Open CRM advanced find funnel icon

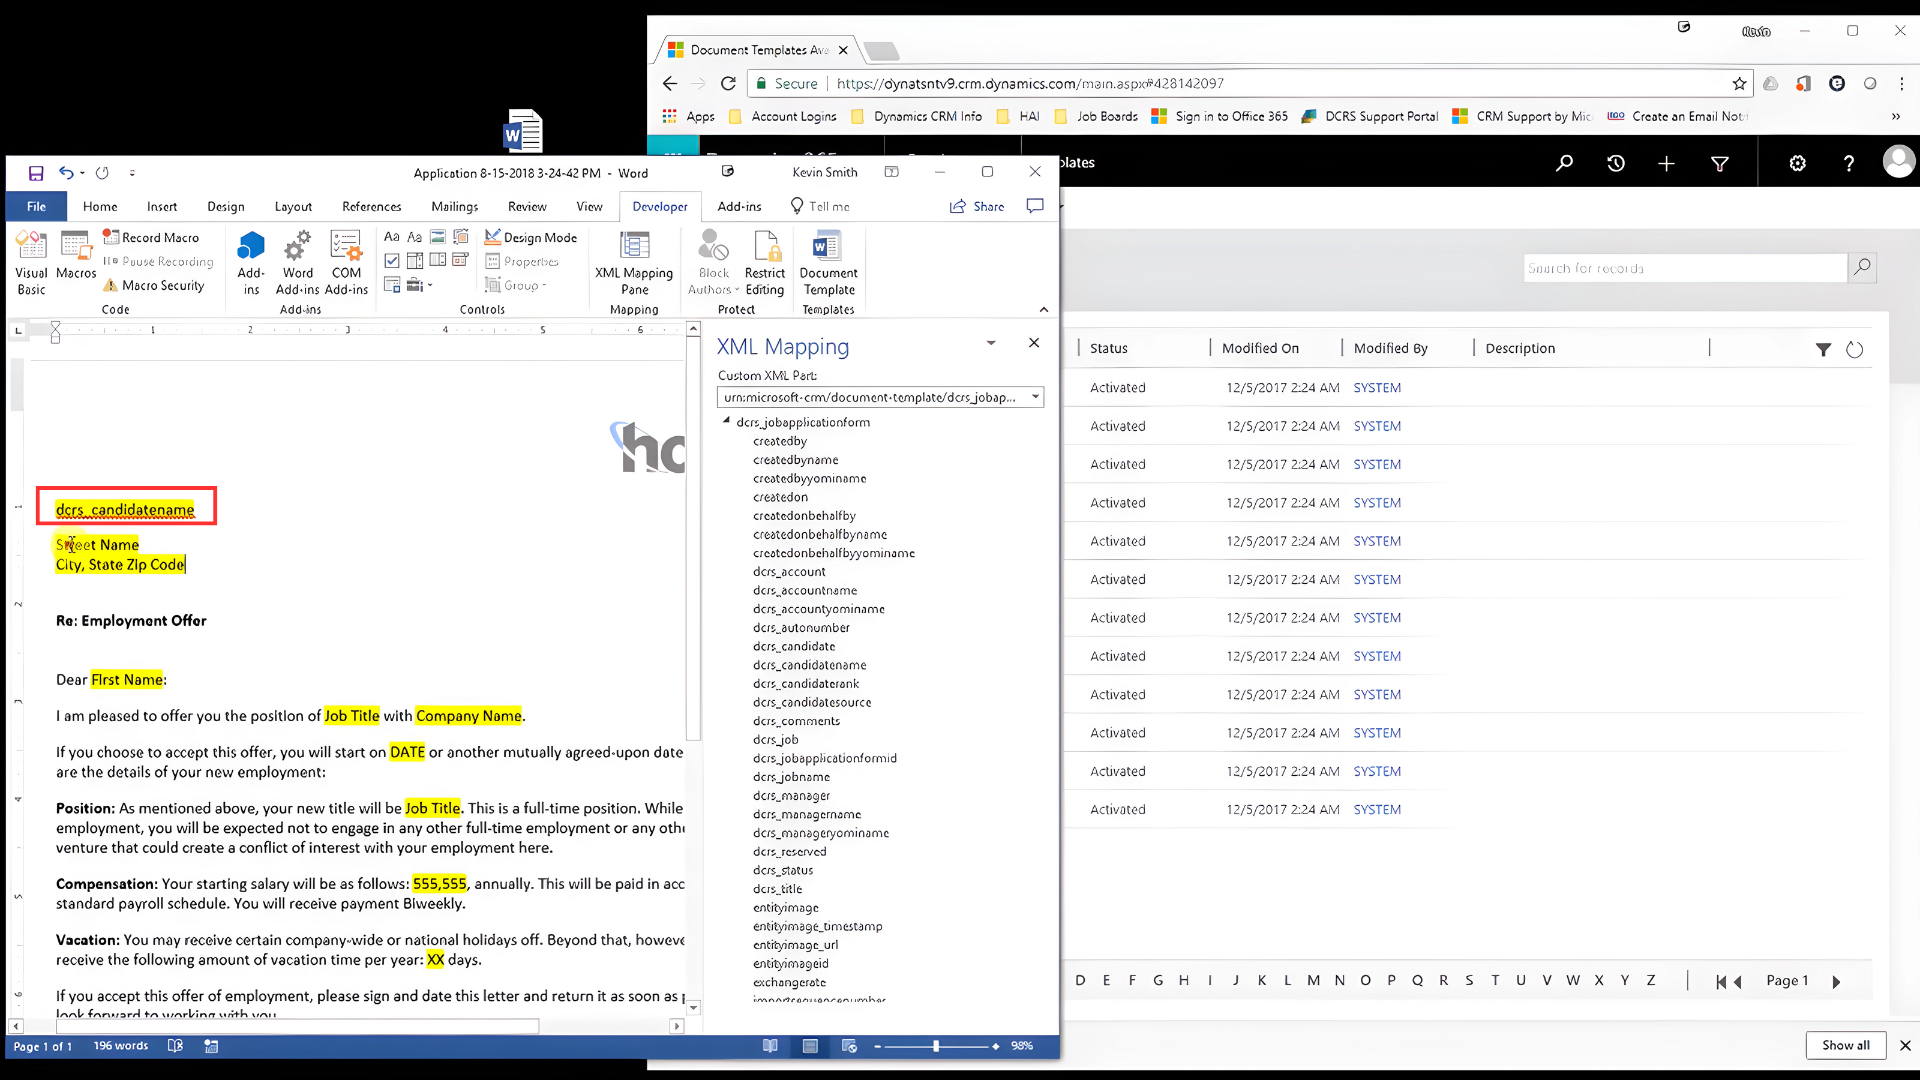coord(1720,163)
